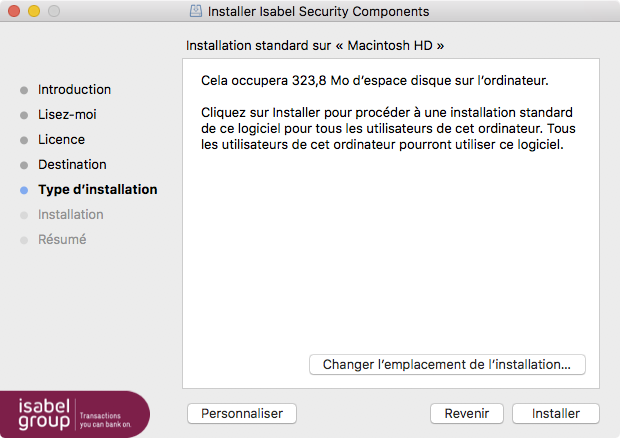Open the Personnaliser options

242,413
